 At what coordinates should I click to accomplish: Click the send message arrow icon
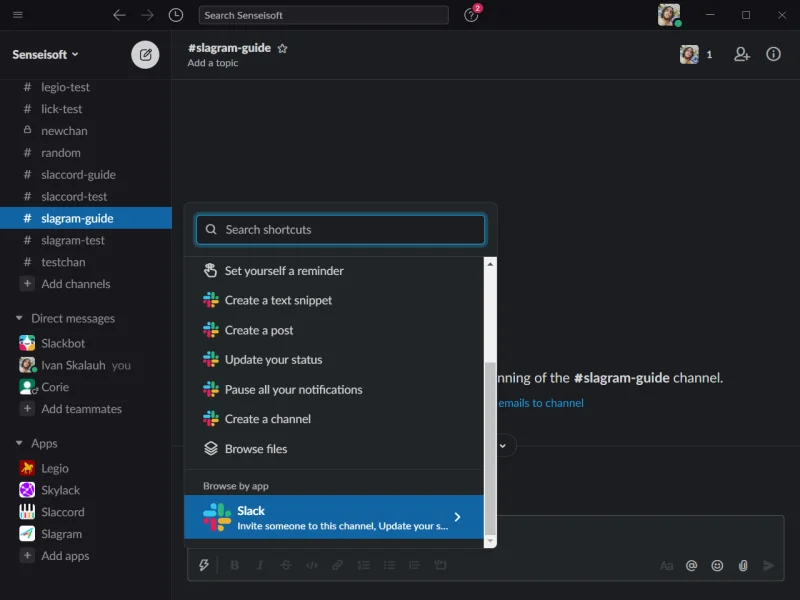pos(768,566)
